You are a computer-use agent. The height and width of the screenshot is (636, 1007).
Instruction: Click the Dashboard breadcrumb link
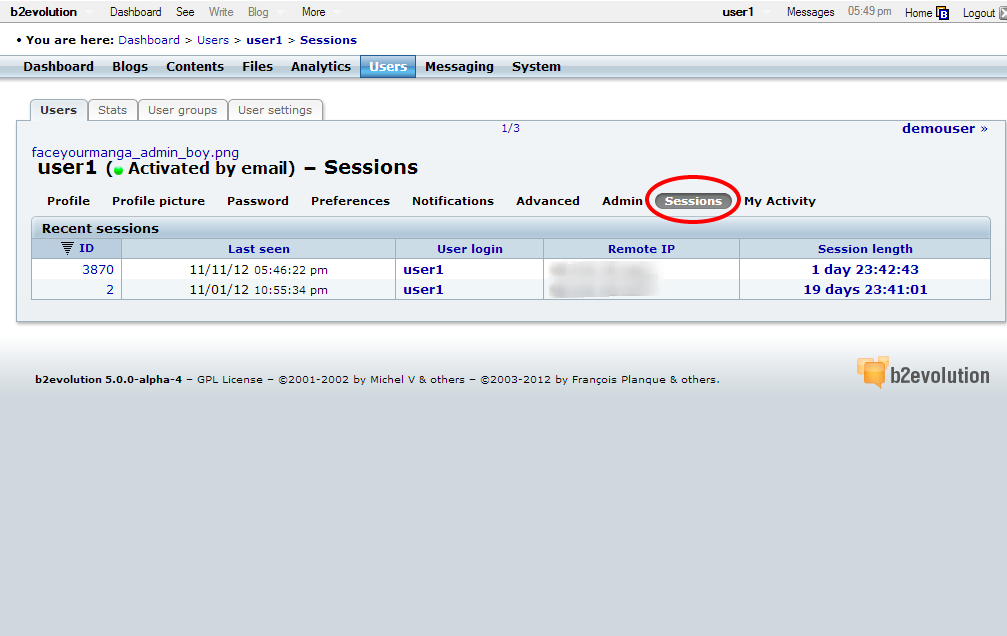tap(149, 40)
